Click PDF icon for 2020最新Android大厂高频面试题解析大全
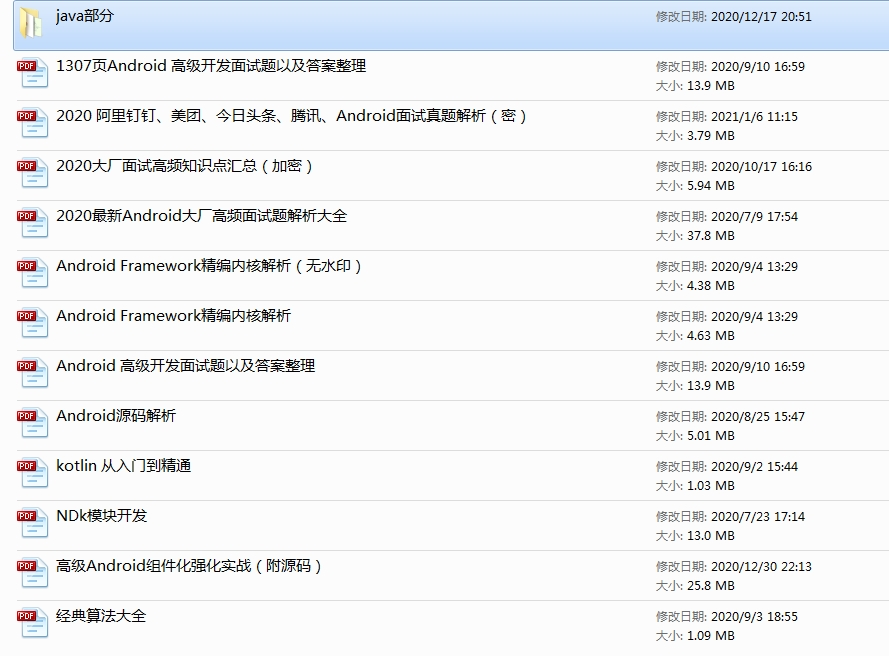 click(x=32, y=223)
